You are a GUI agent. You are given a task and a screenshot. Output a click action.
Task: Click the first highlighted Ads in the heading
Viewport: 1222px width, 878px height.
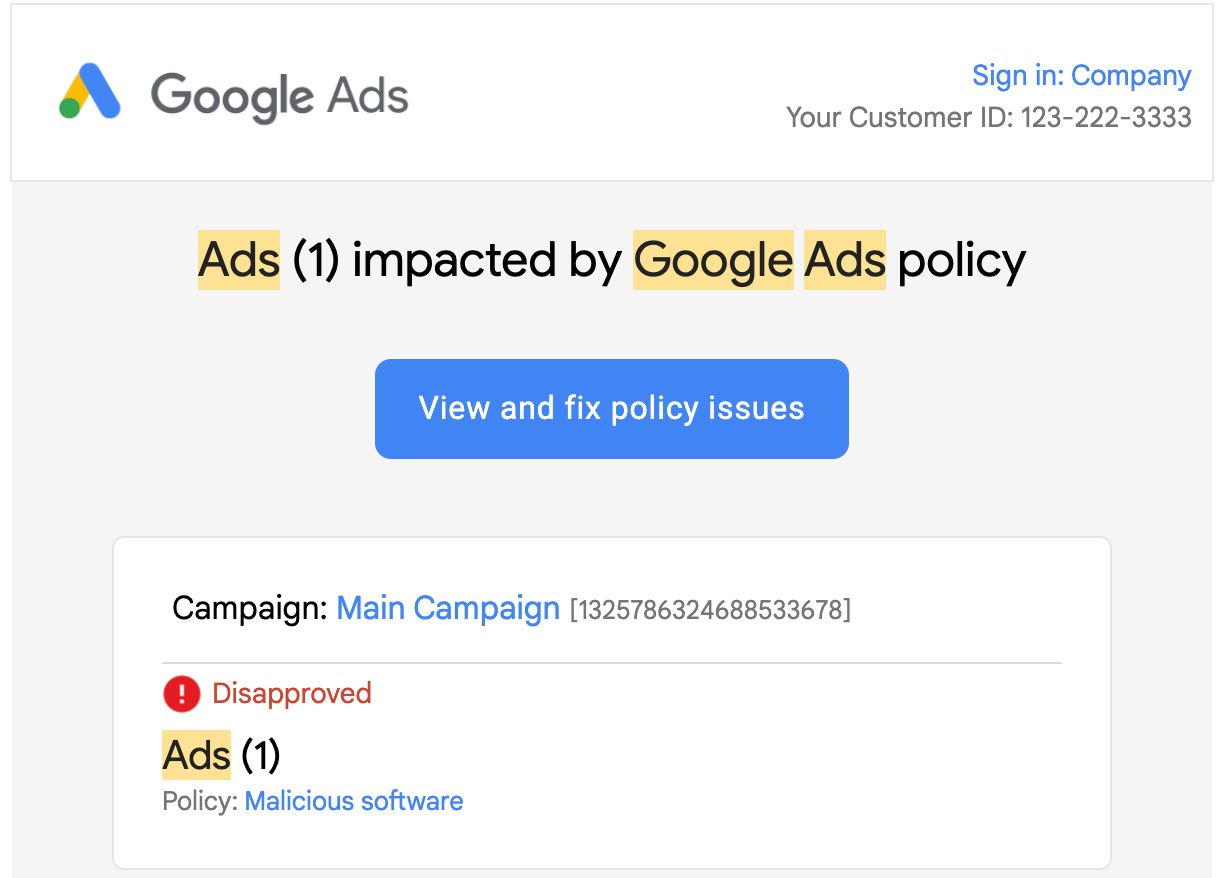(x=239, y=261)
